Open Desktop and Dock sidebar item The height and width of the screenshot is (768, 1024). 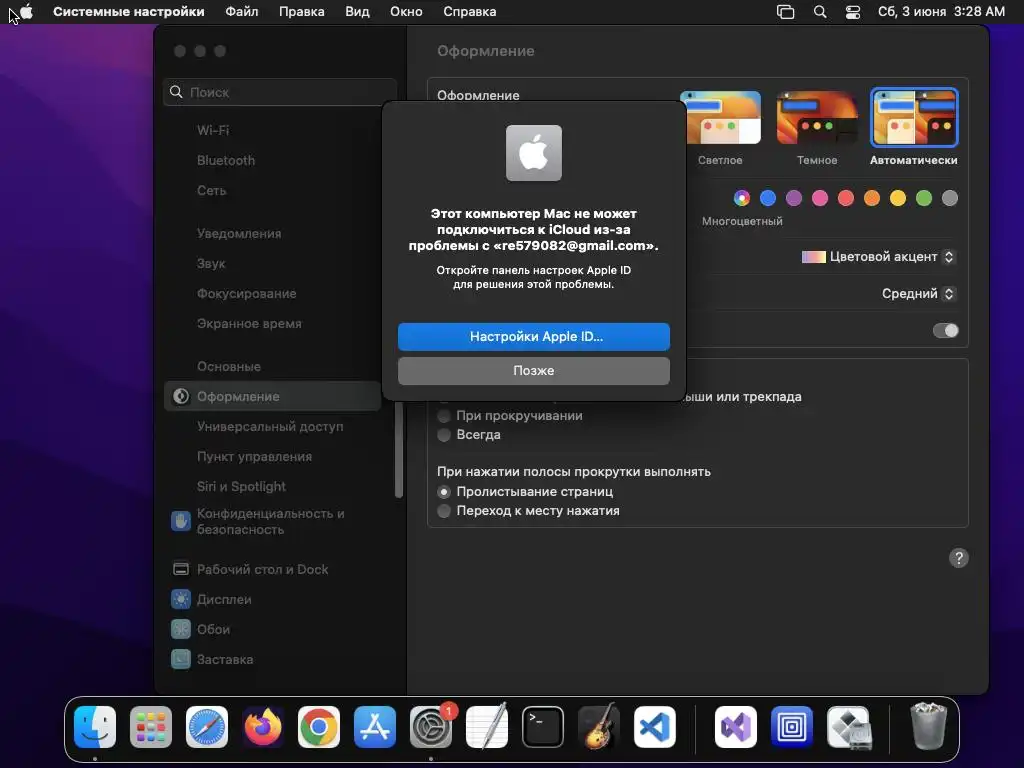265,569
